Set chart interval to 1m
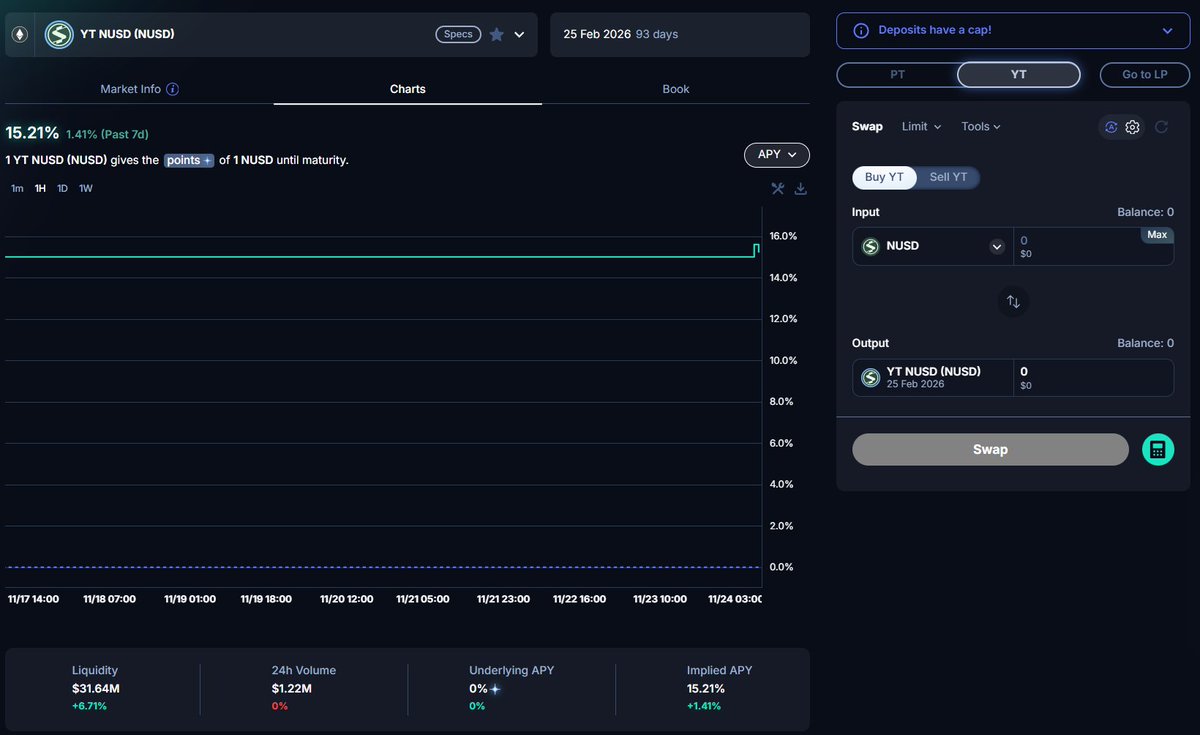This screenshot has width=1200, height=735. tap(17, 188)
